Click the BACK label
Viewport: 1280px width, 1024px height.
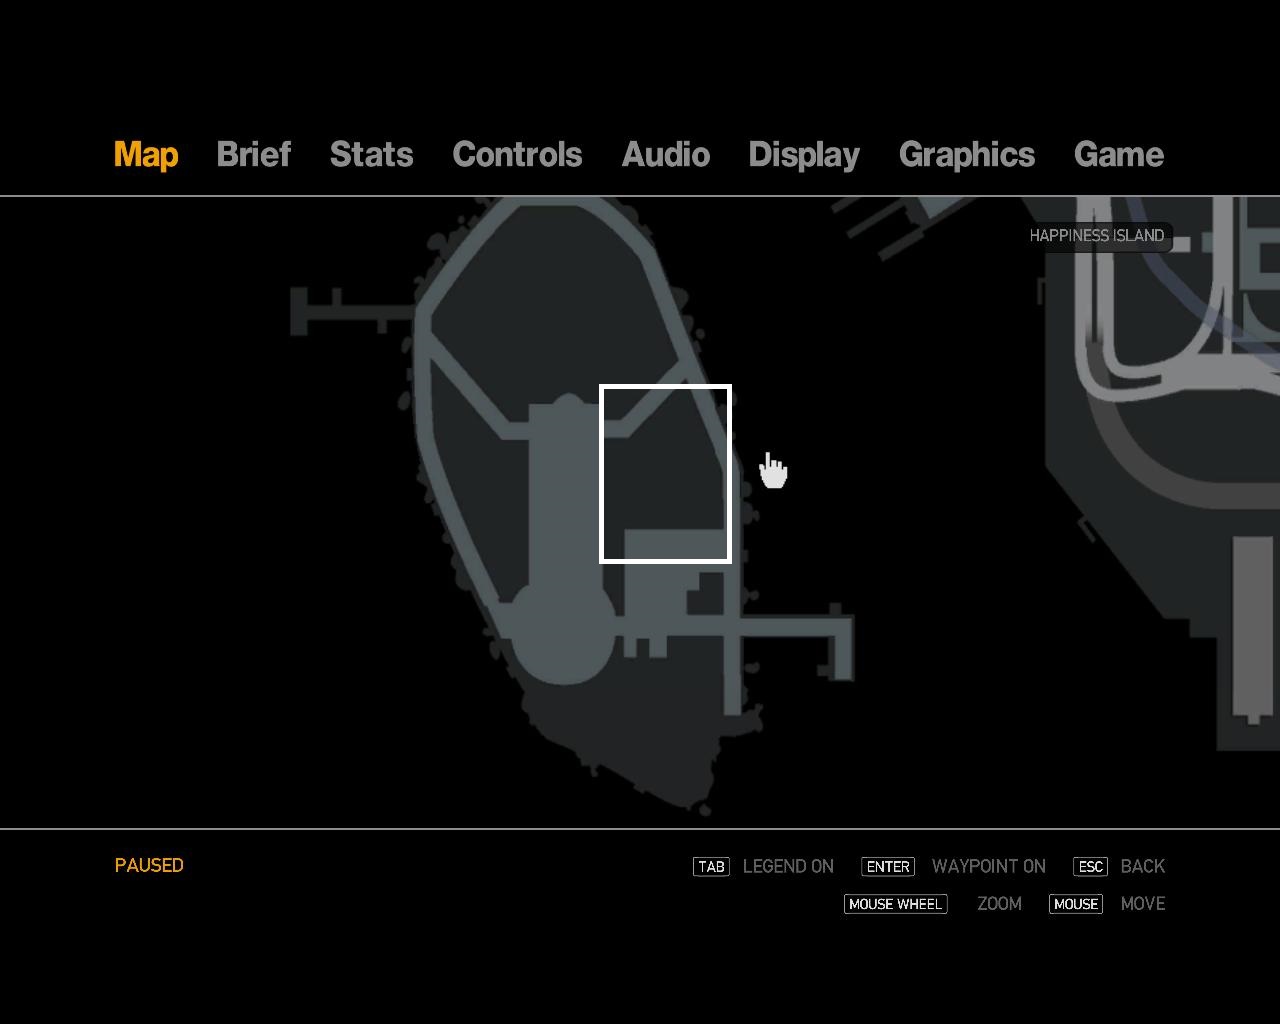(1143, 866)
